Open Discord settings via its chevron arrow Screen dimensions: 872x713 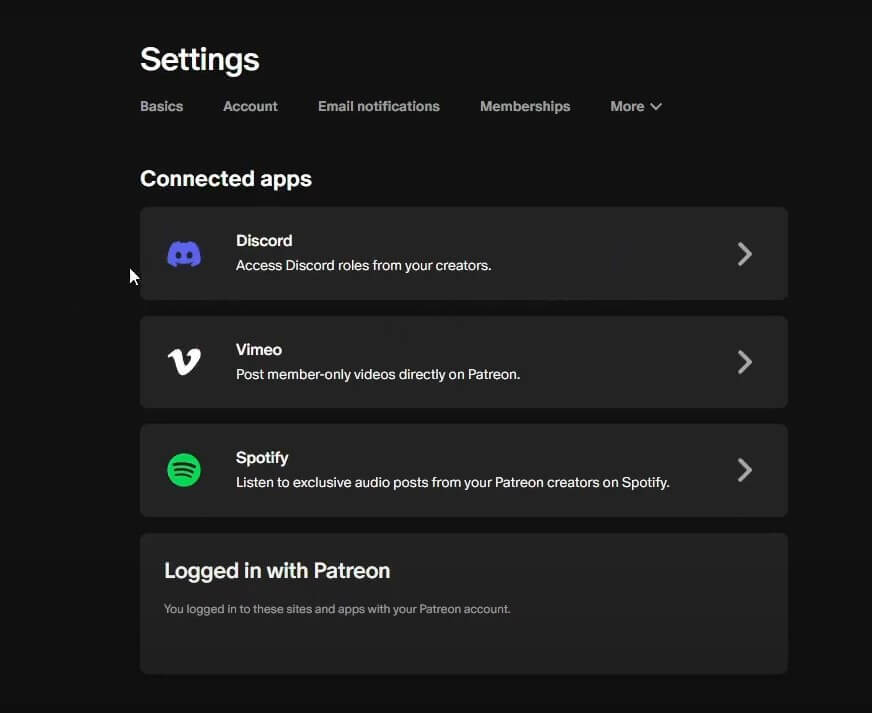tap(745, 254)
